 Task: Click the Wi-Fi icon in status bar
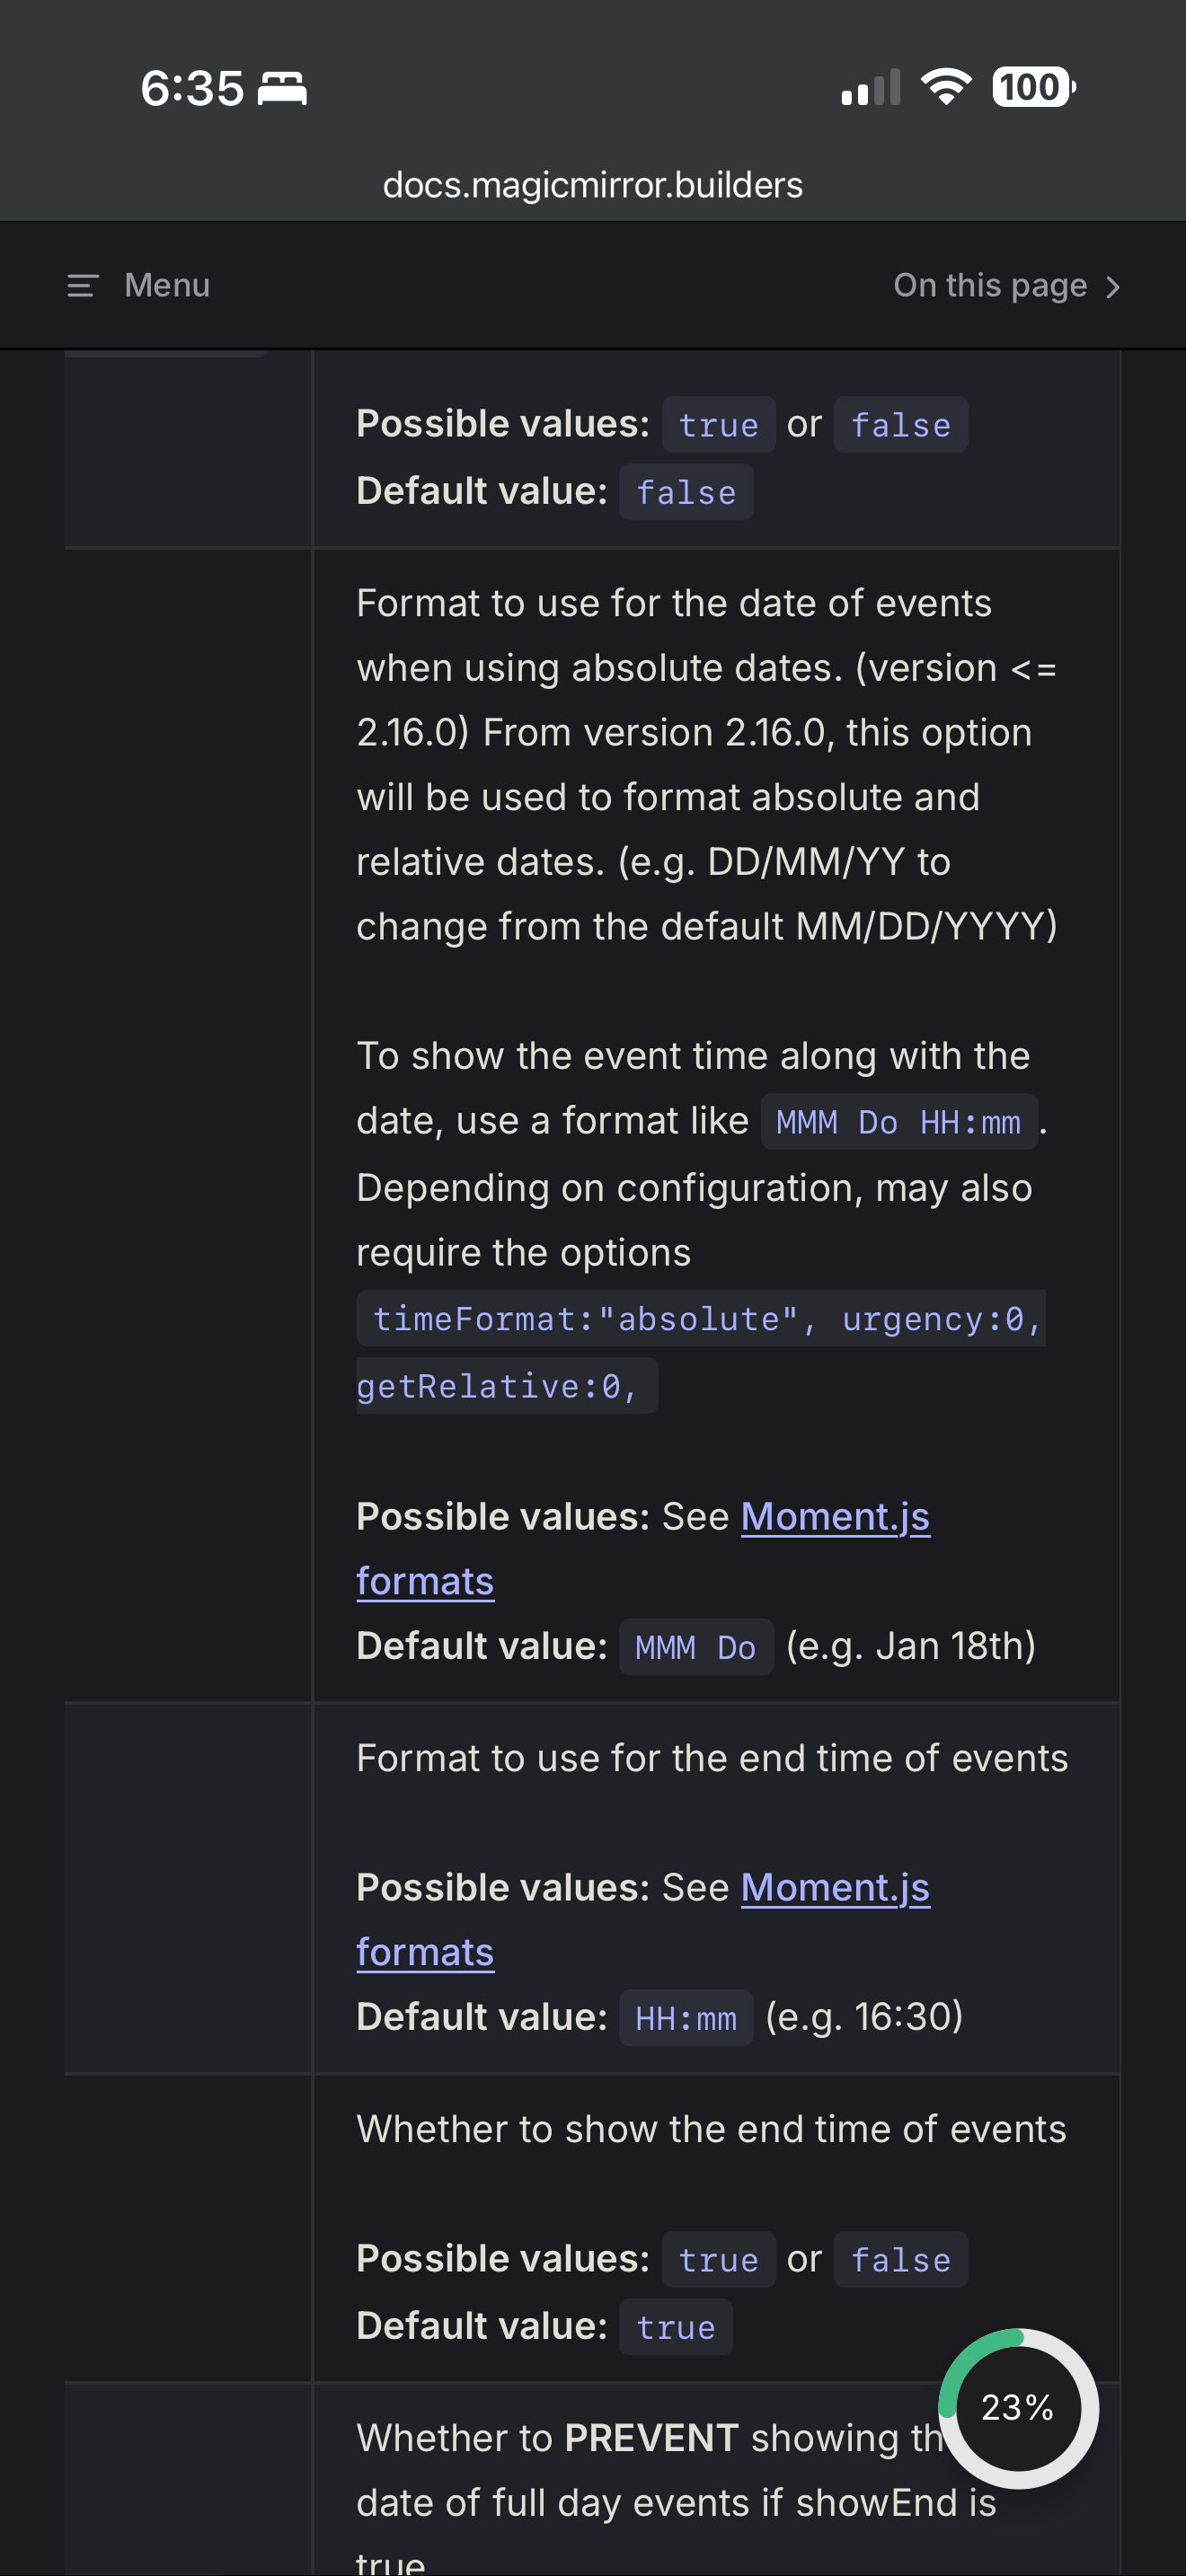[x=945, y=88]
